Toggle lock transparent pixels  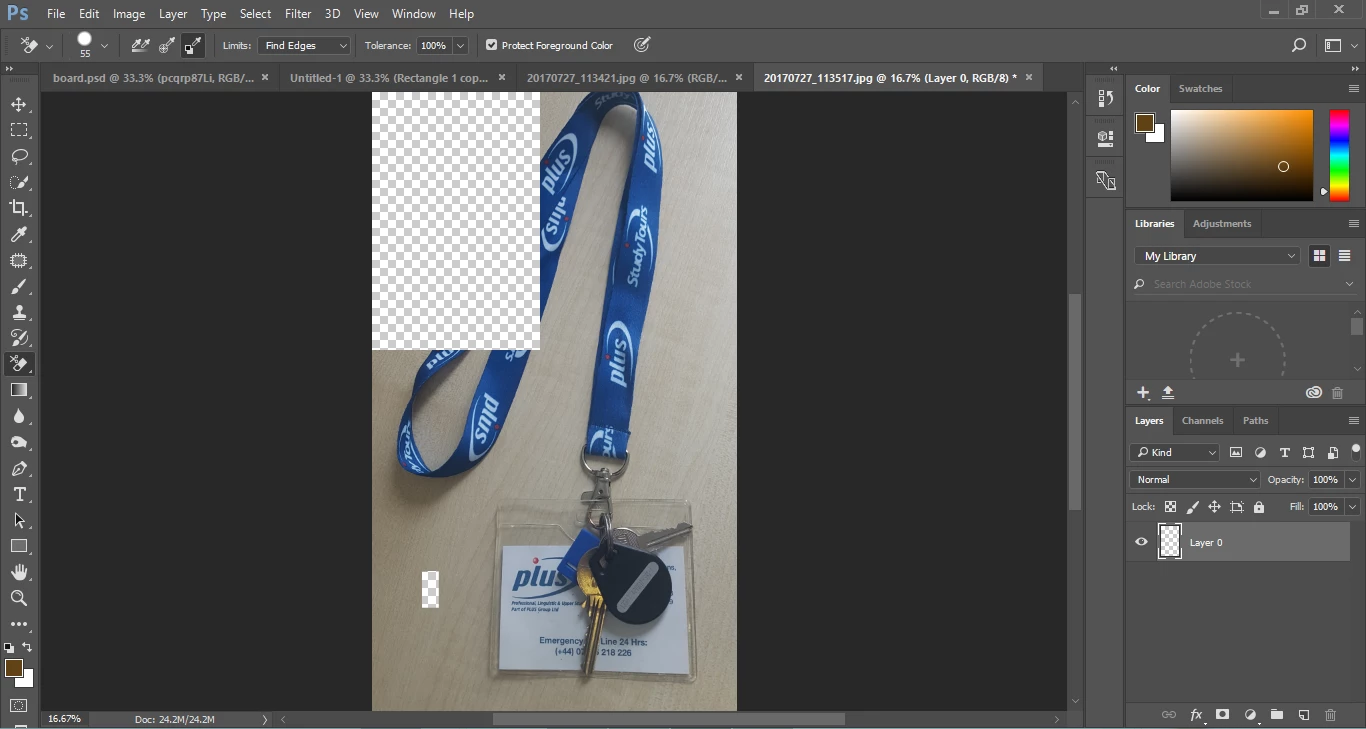pos(1170,507)
